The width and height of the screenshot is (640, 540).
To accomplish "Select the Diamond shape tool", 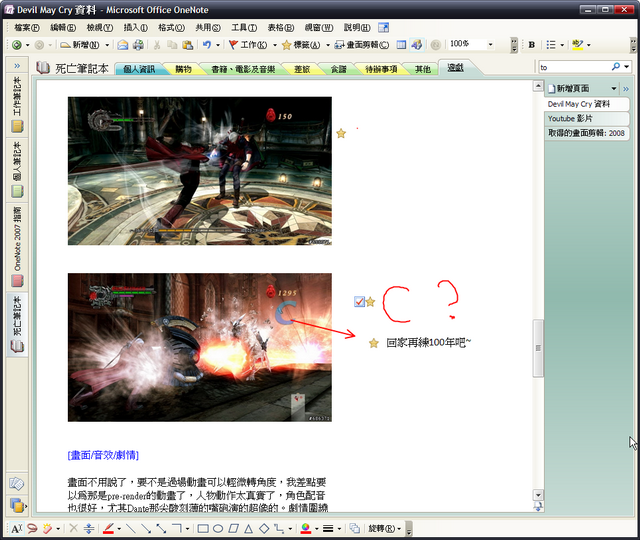I will (x=264, y=529).
